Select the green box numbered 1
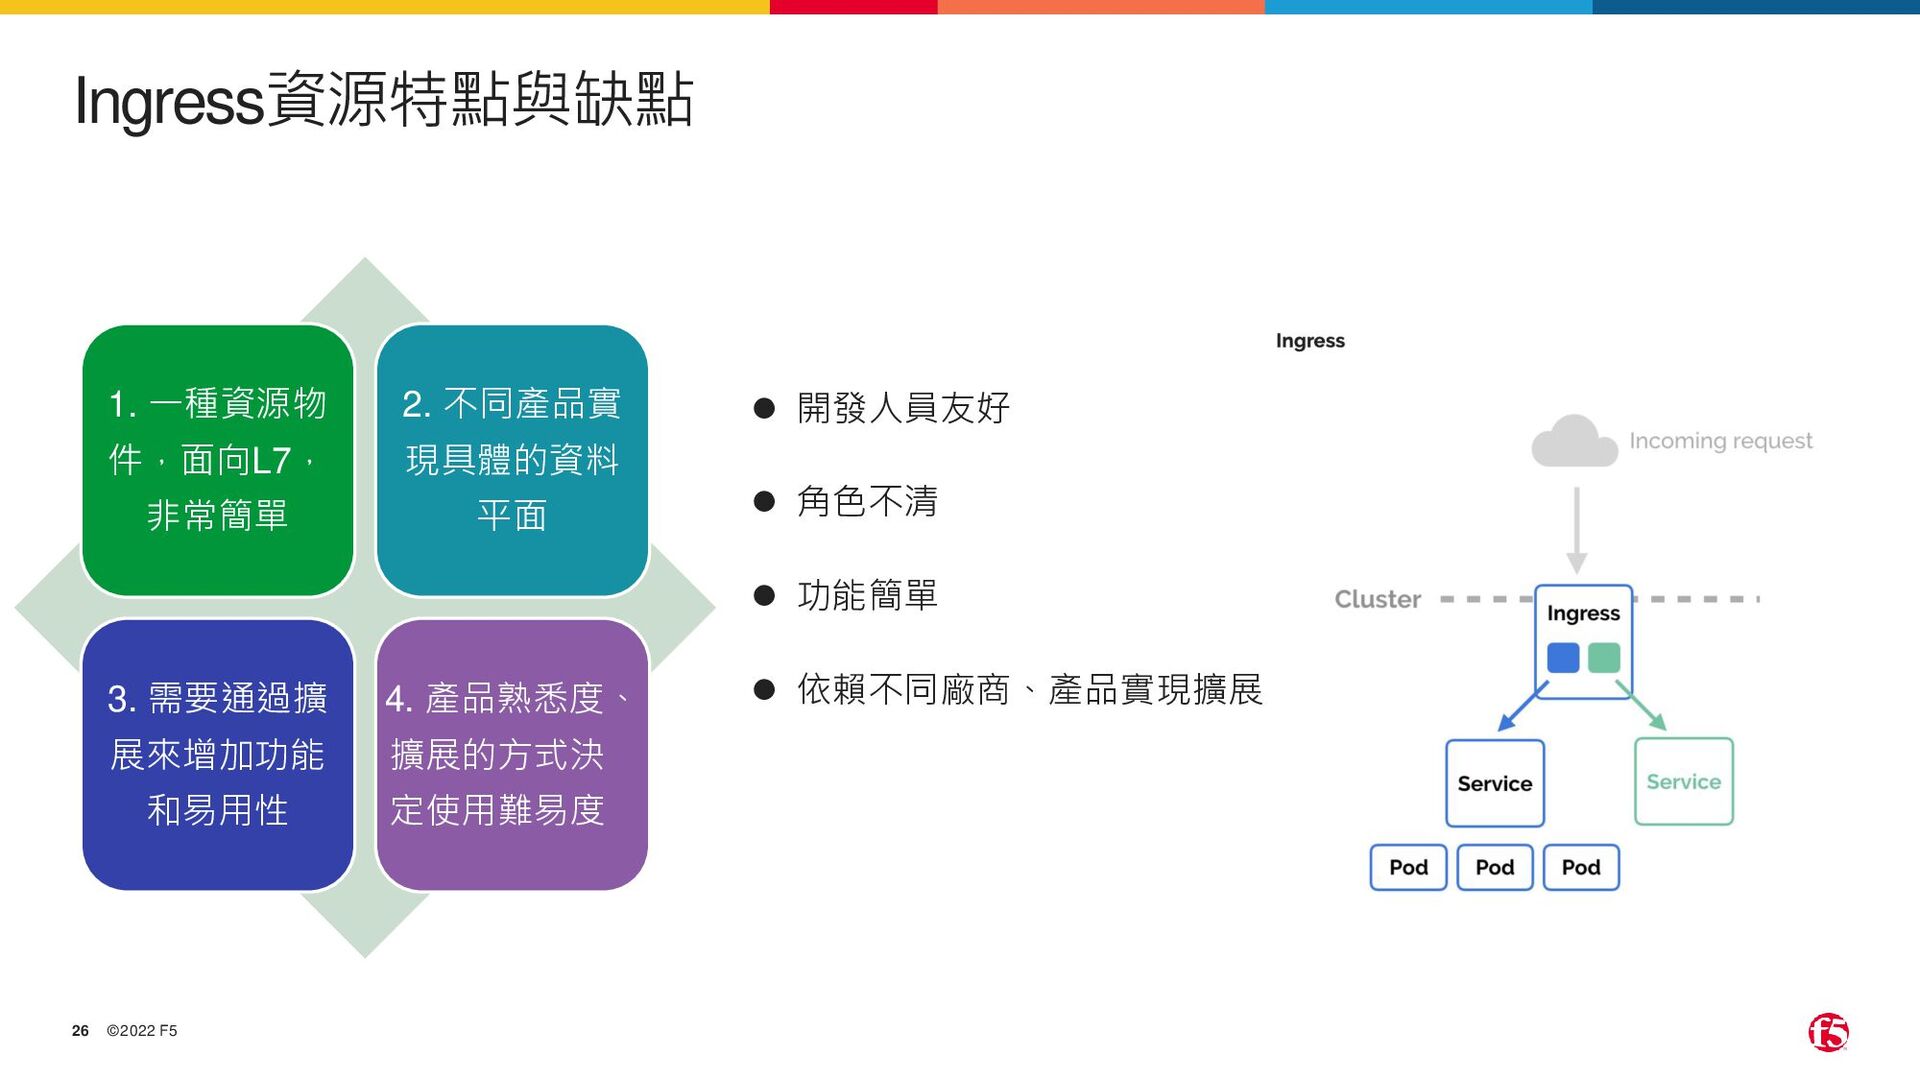 point(218,460)
